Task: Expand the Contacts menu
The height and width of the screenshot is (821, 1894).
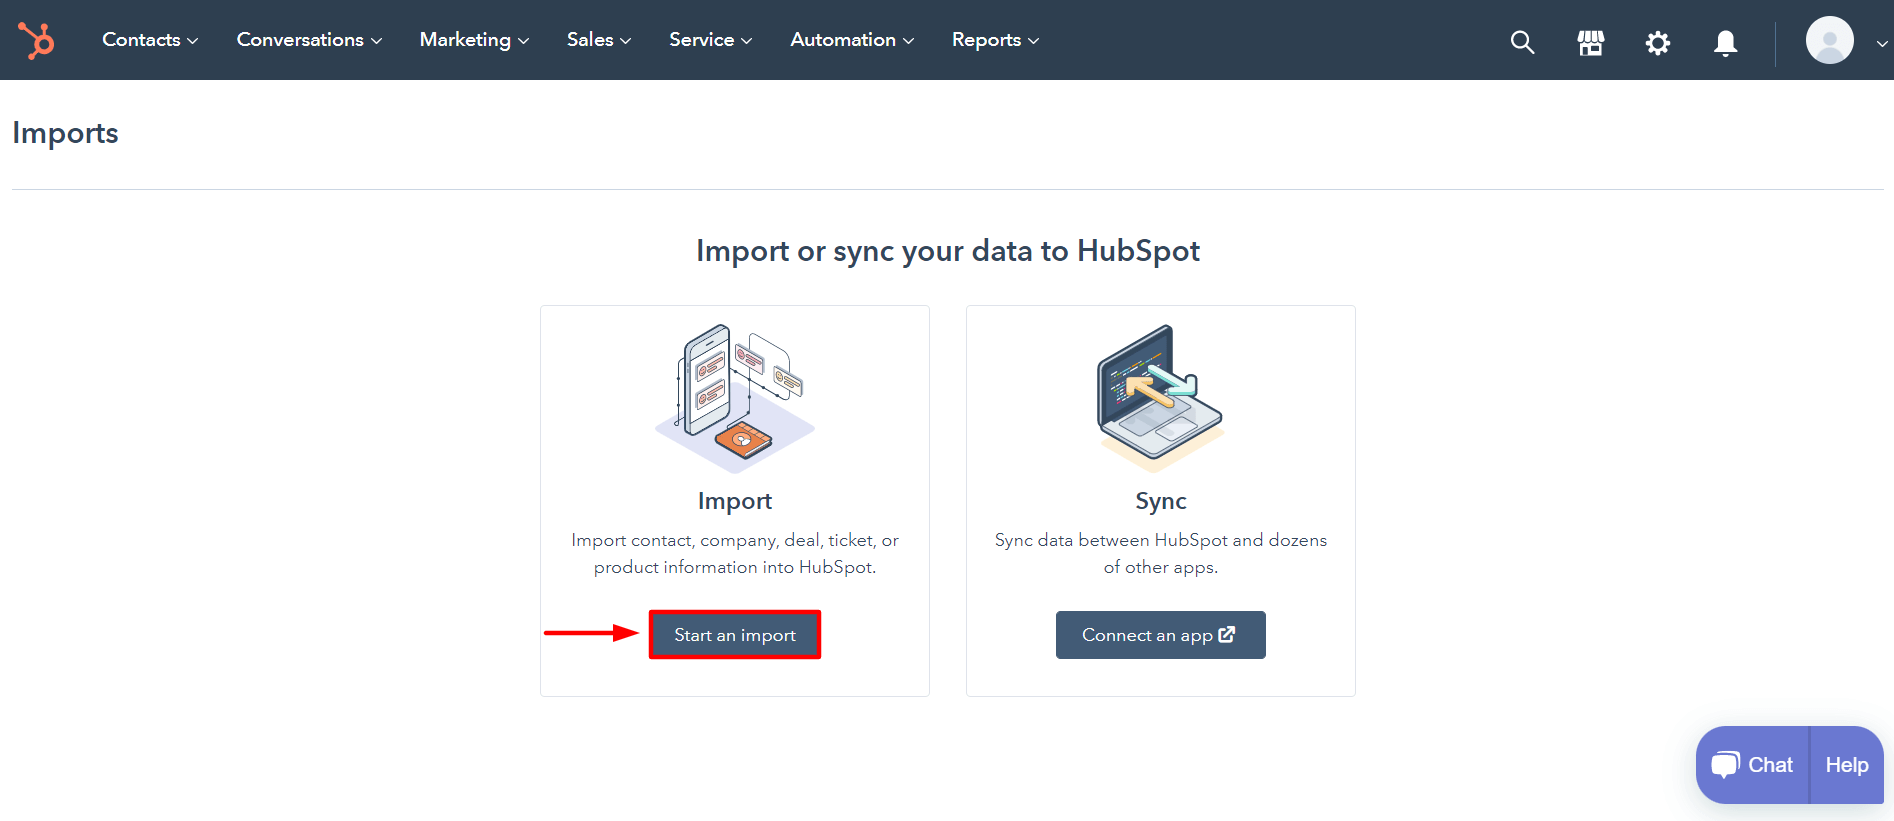Action: 150,40
